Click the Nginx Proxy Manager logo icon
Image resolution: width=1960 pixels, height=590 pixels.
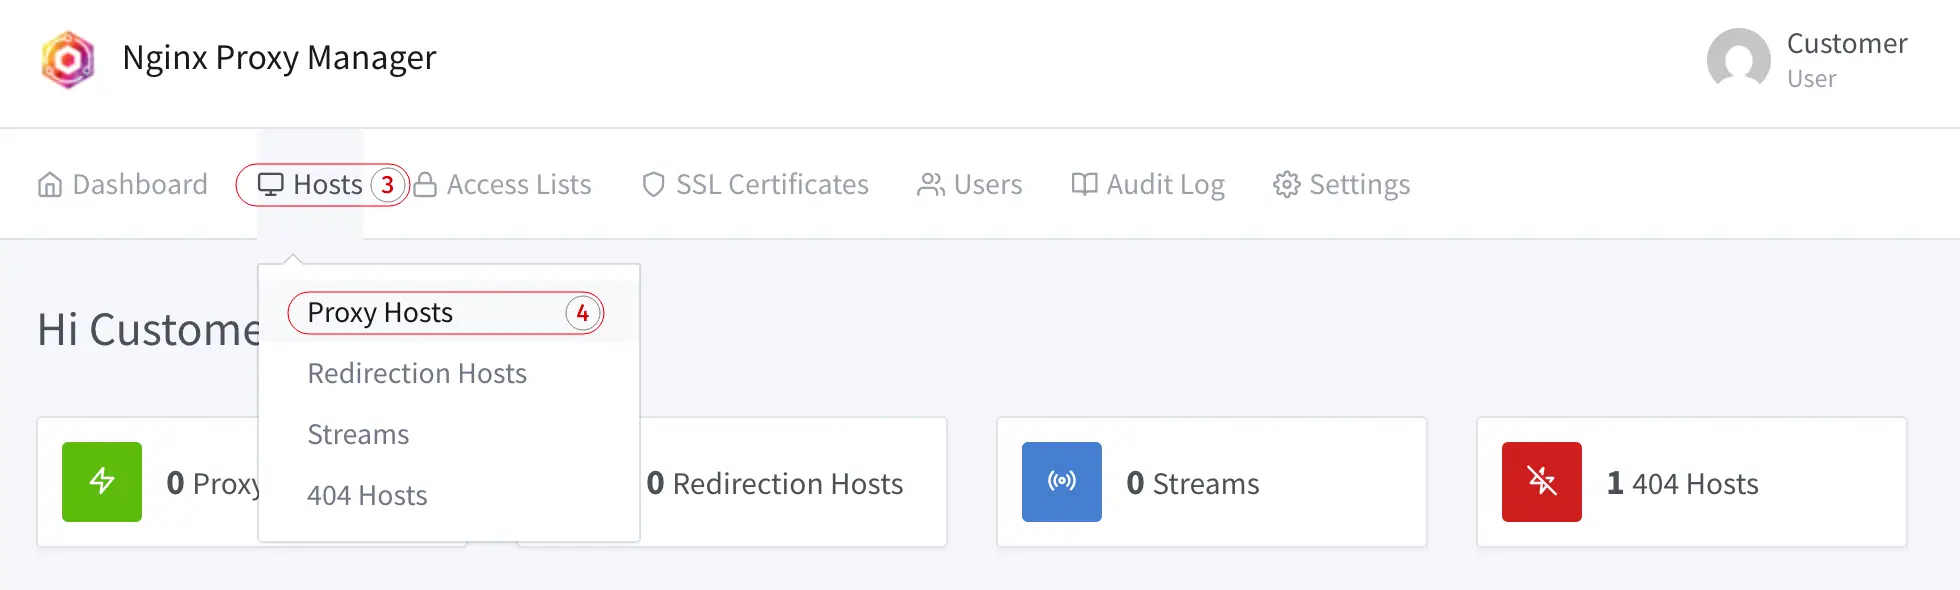click(68, 59)
